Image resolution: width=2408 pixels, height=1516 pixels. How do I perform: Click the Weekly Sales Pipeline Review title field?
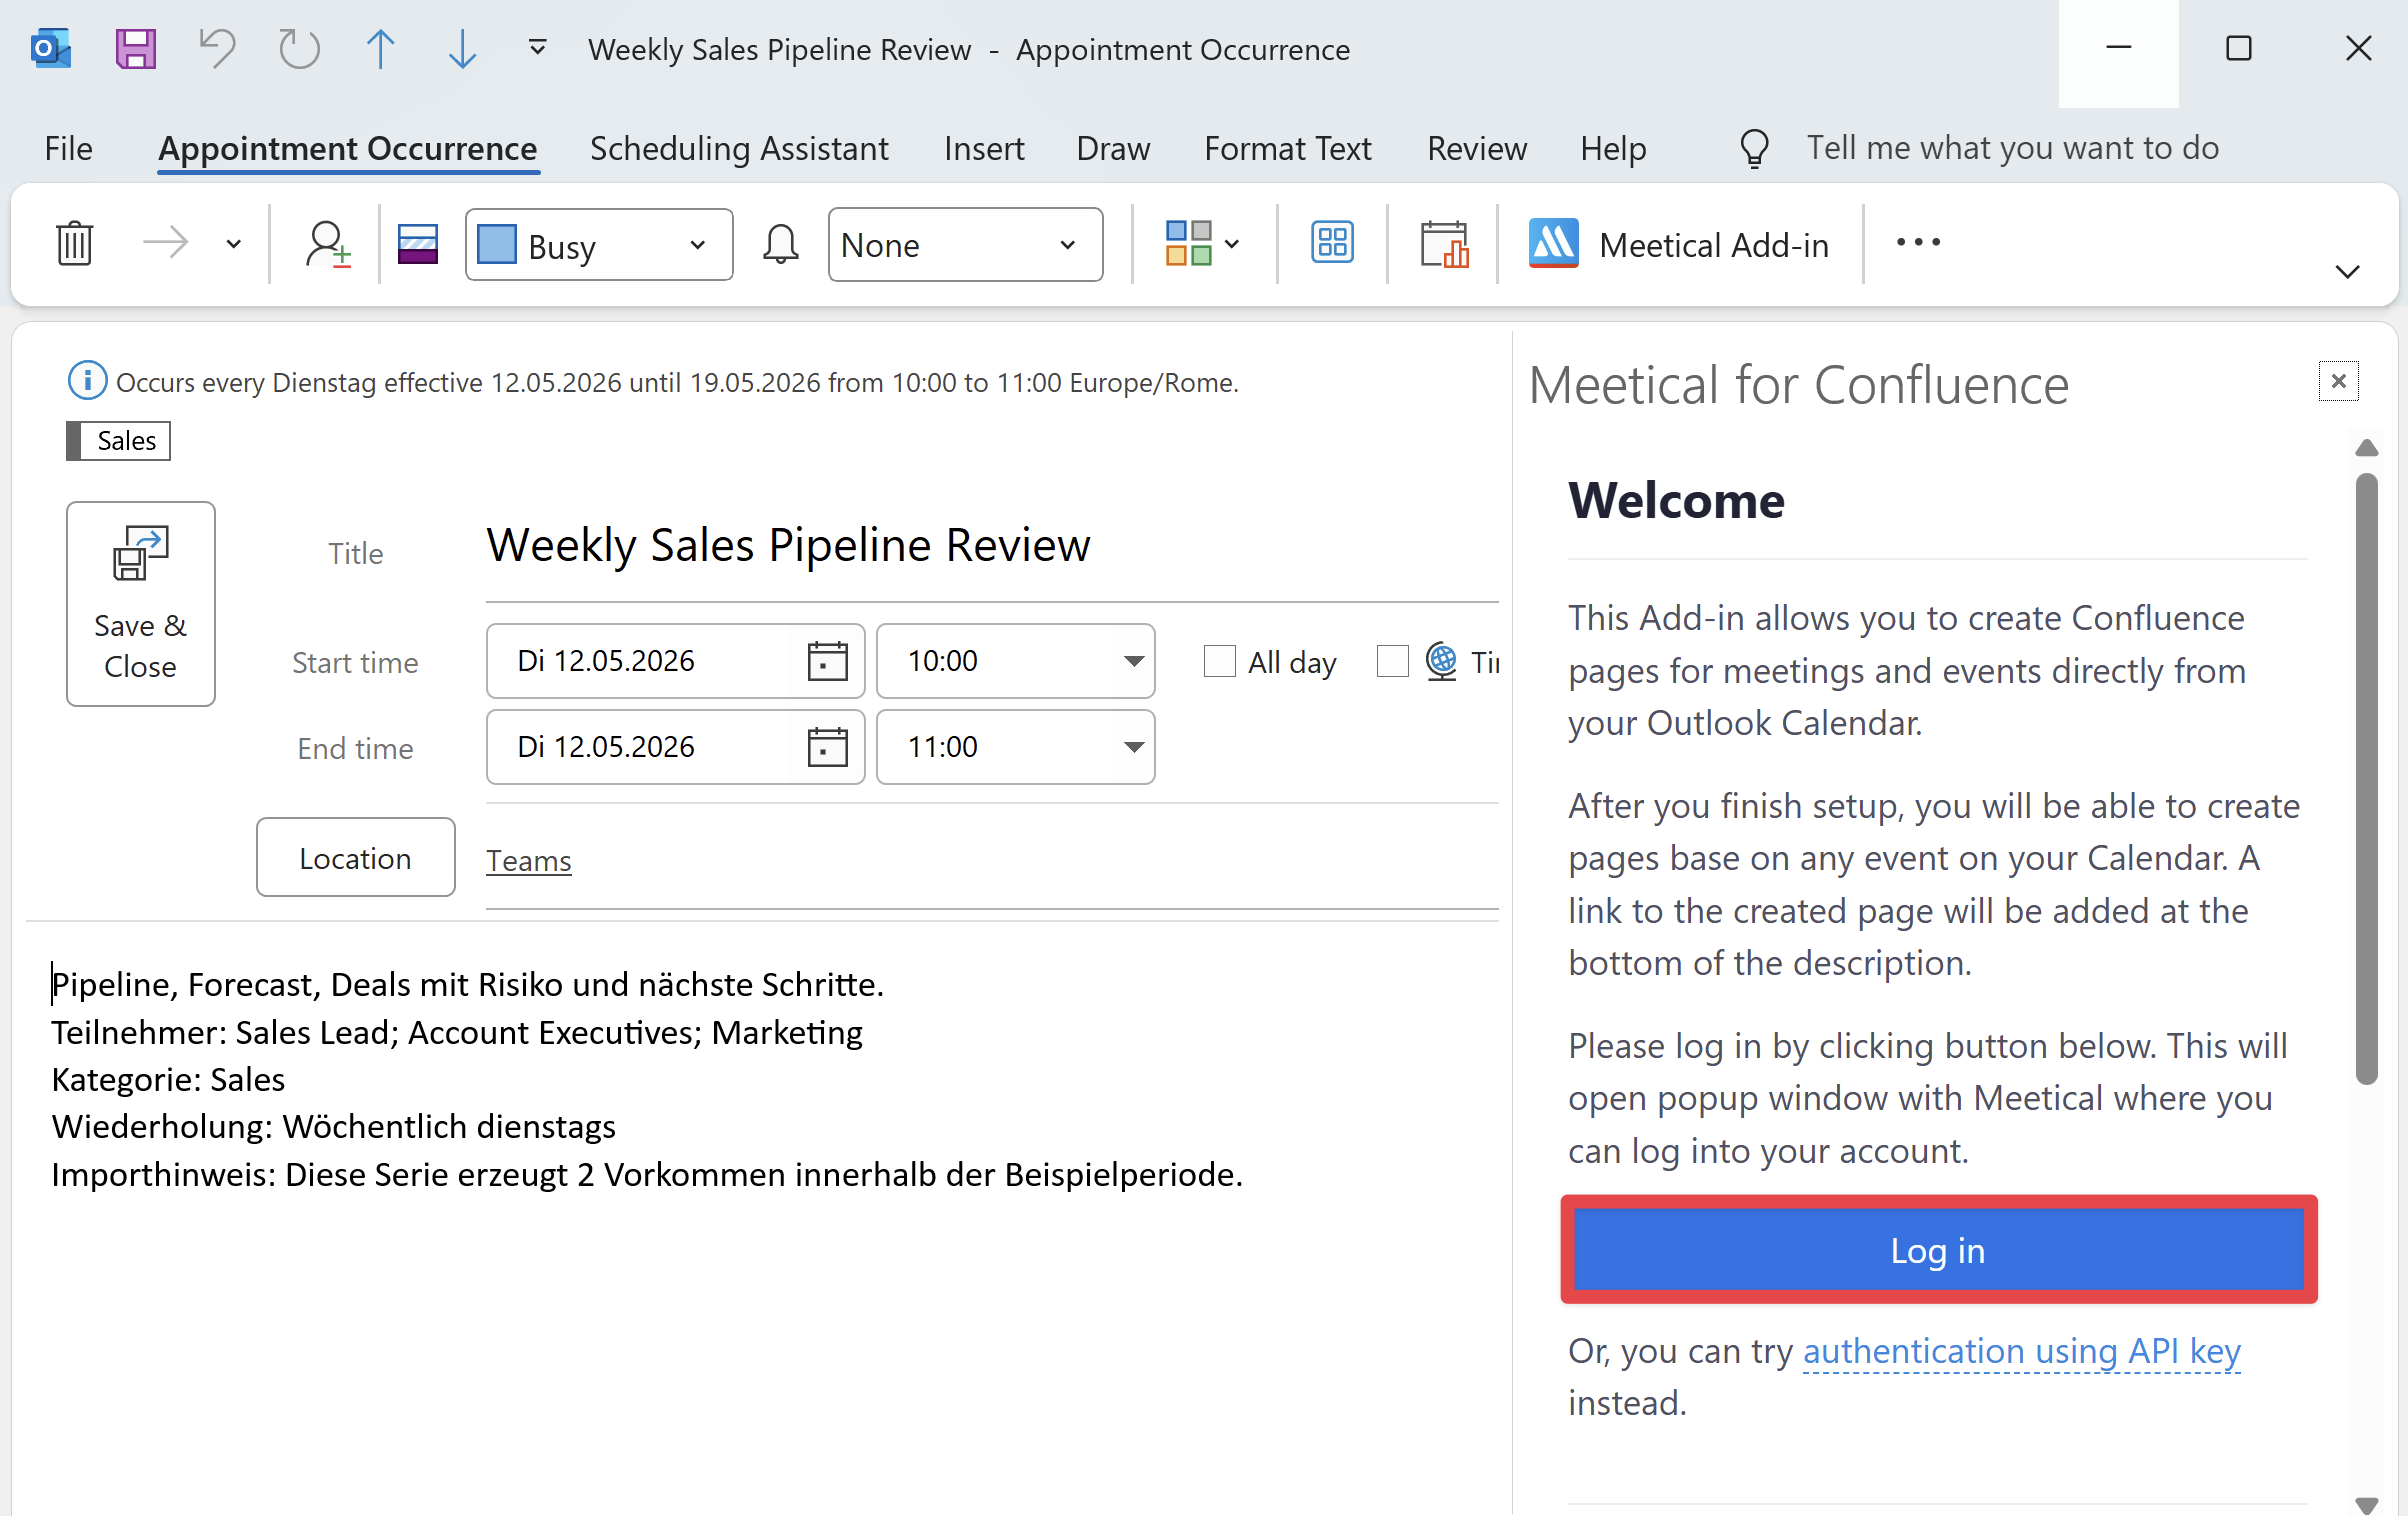click(x=991, y=546)
